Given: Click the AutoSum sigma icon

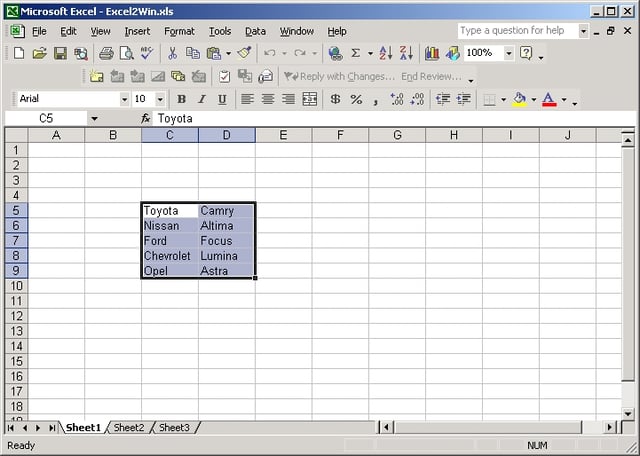Looking at the screenshot, I should coord(356,53).
